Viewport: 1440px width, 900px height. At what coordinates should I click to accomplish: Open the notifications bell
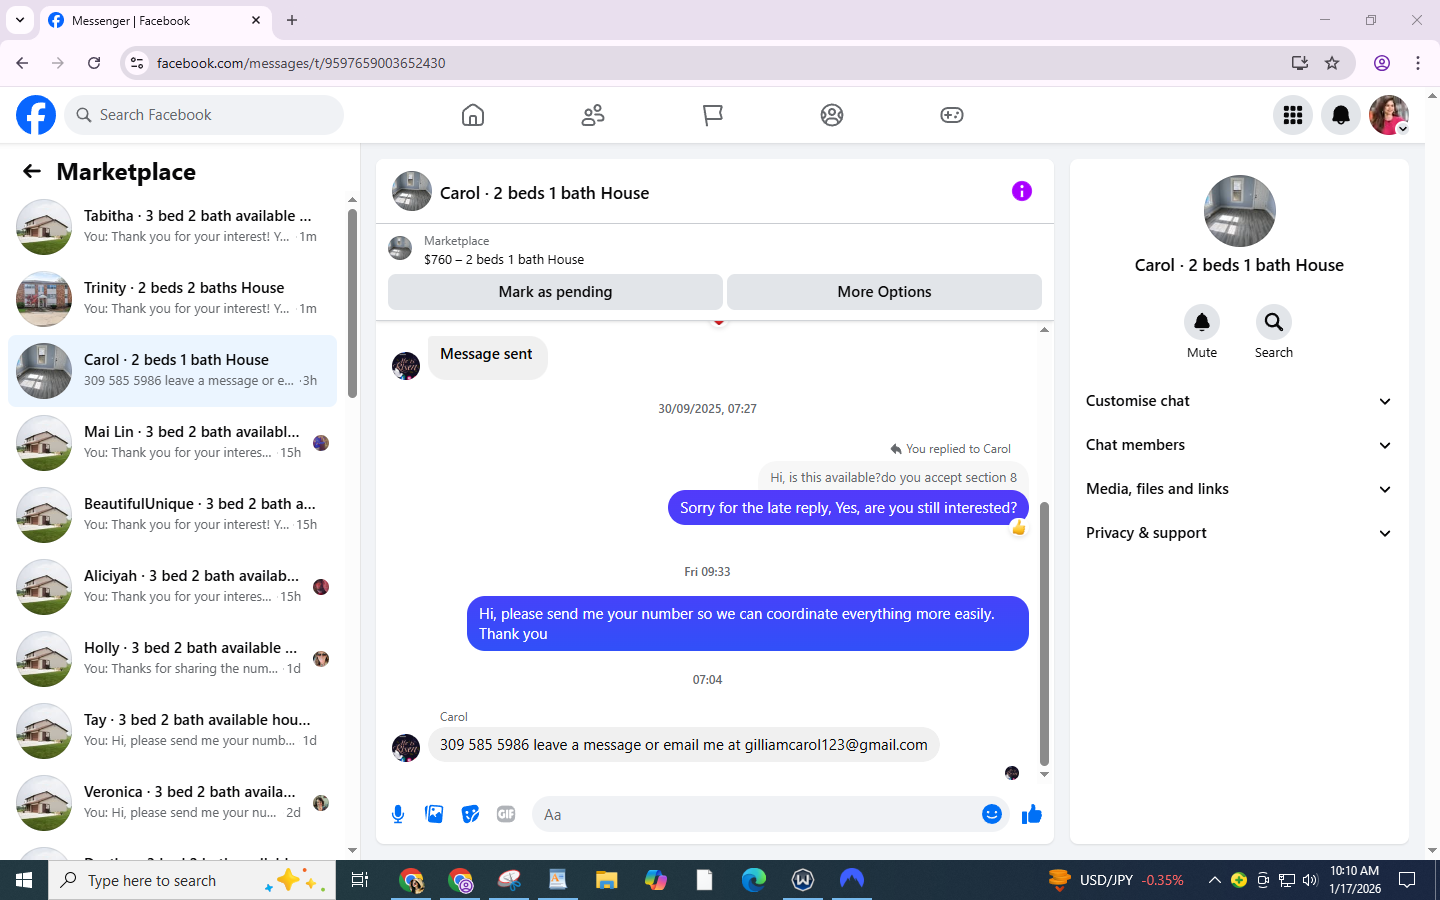click(x=1341, y=115)
